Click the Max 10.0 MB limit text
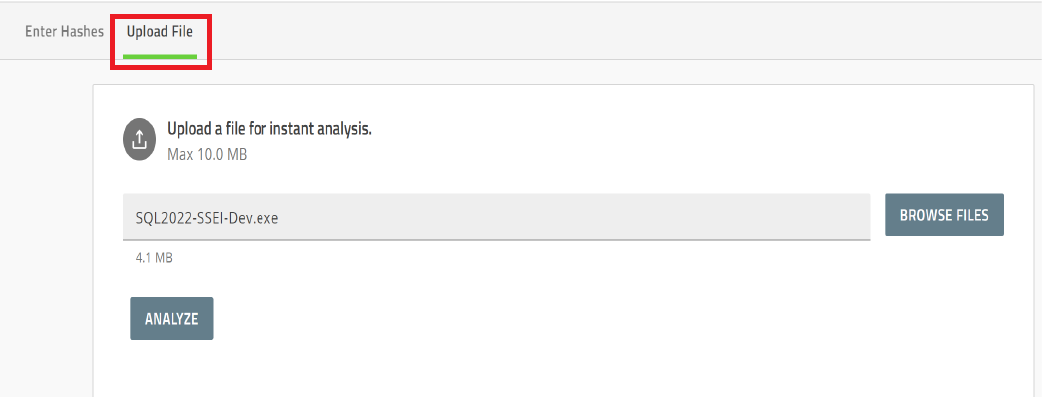1042x397 pixels. coord(207,155)
